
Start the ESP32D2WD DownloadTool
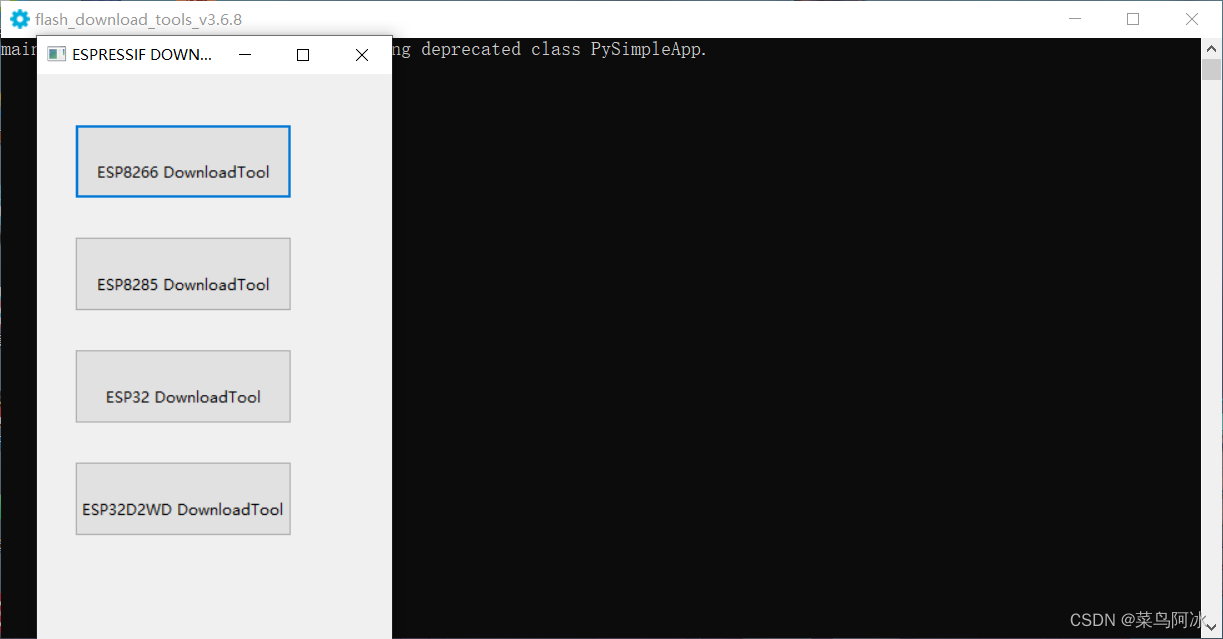pyautogui.click(x=183, y=499)
